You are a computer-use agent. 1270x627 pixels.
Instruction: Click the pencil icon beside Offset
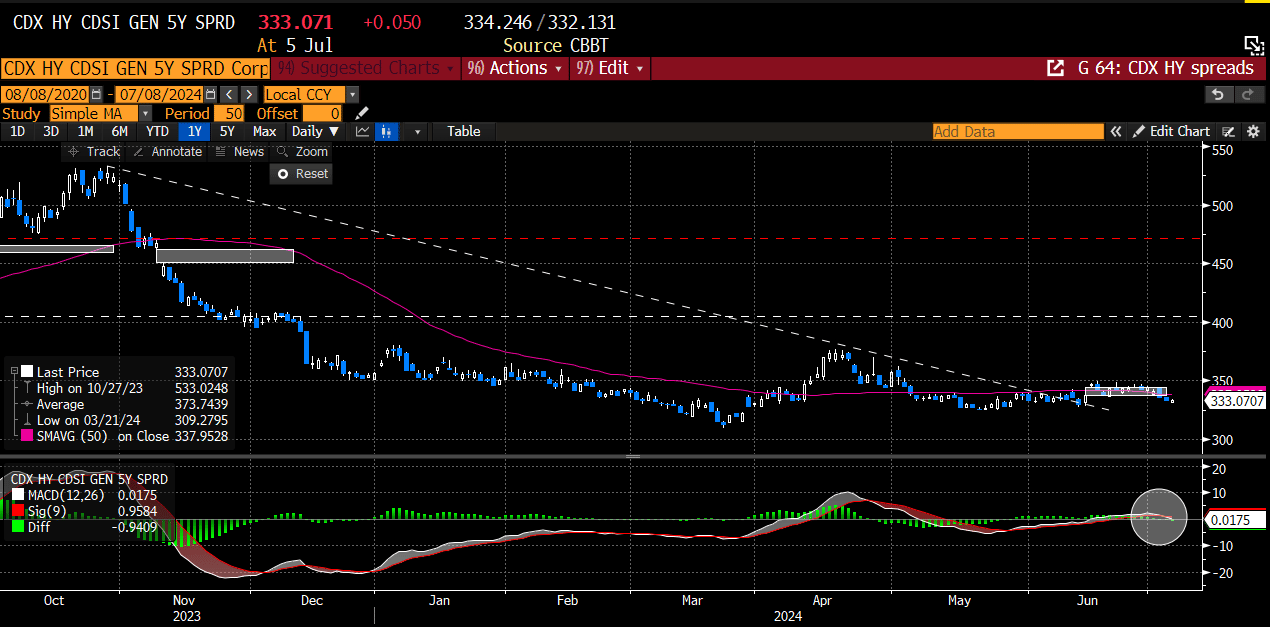tap(362, 113)
